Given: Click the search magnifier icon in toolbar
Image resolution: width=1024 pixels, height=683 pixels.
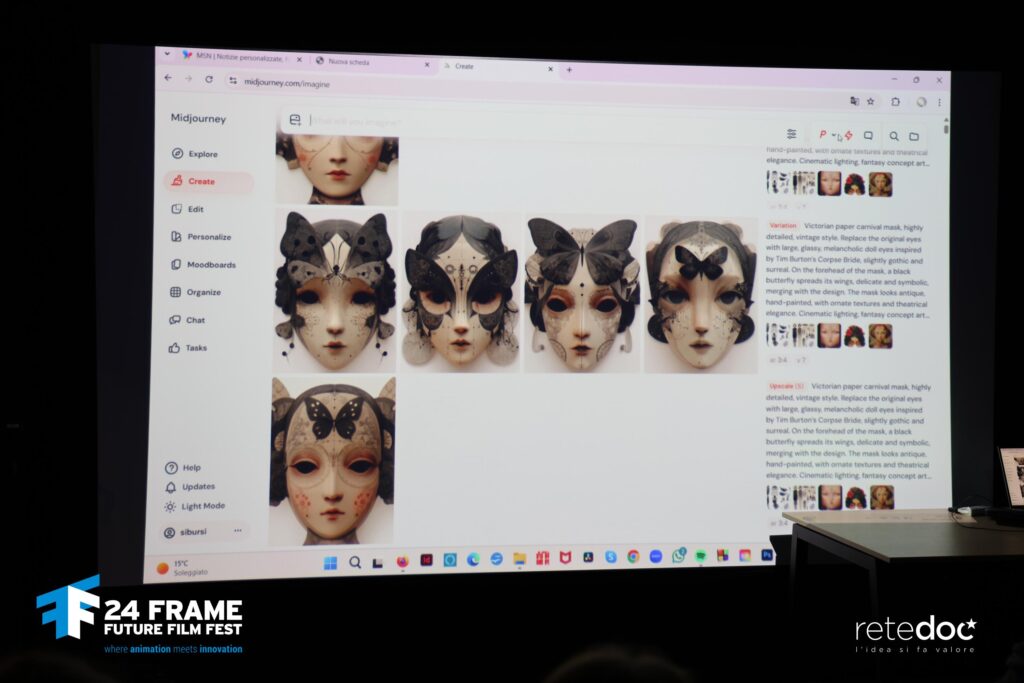Looking at the screenshot, I should (894, 136).
